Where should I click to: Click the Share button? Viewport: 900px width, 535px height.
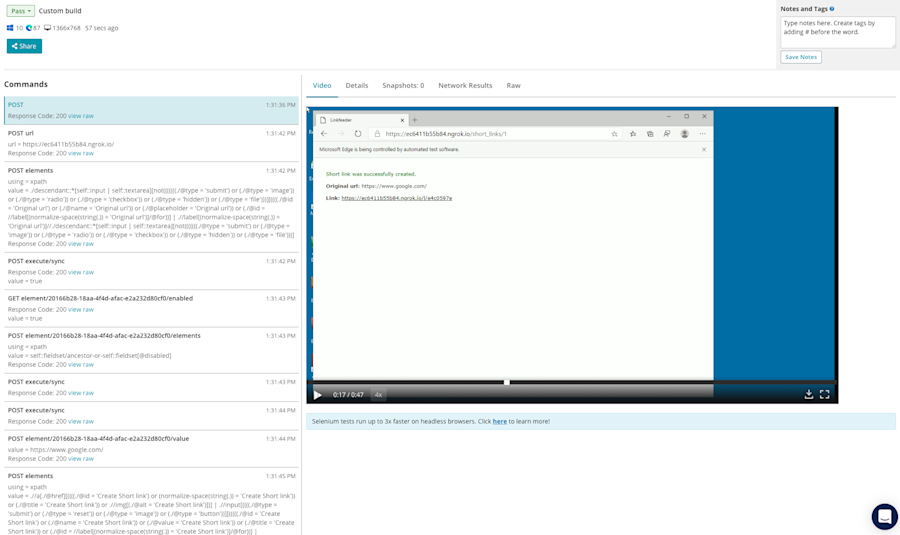pos(24,46)
